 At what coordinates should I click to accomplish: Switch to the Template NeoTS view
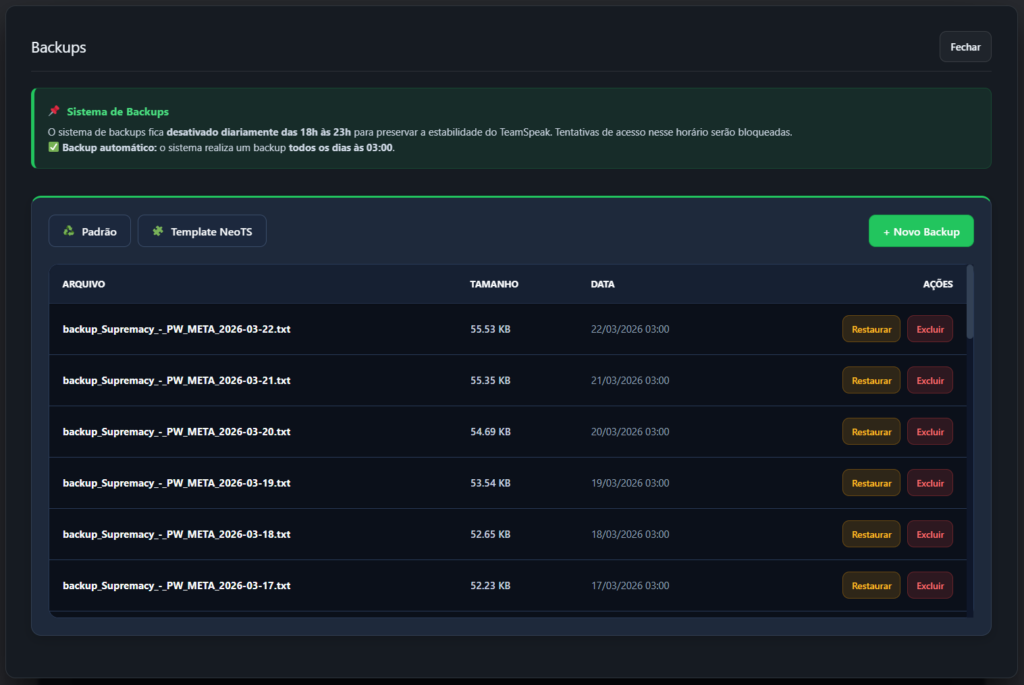[202, 231]
